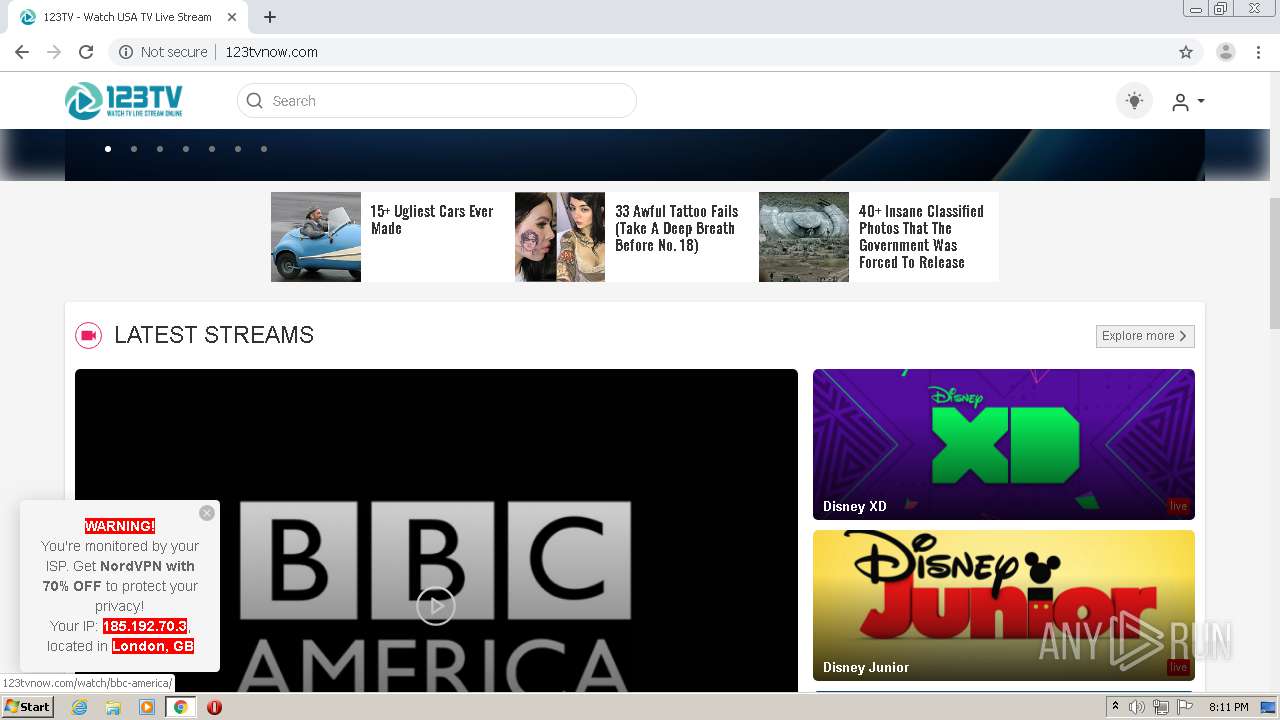Viewport: 1280px width, 720px height.
Task: Open the tattoo fails ad thumbnail
Action: [x=560, y=237]
